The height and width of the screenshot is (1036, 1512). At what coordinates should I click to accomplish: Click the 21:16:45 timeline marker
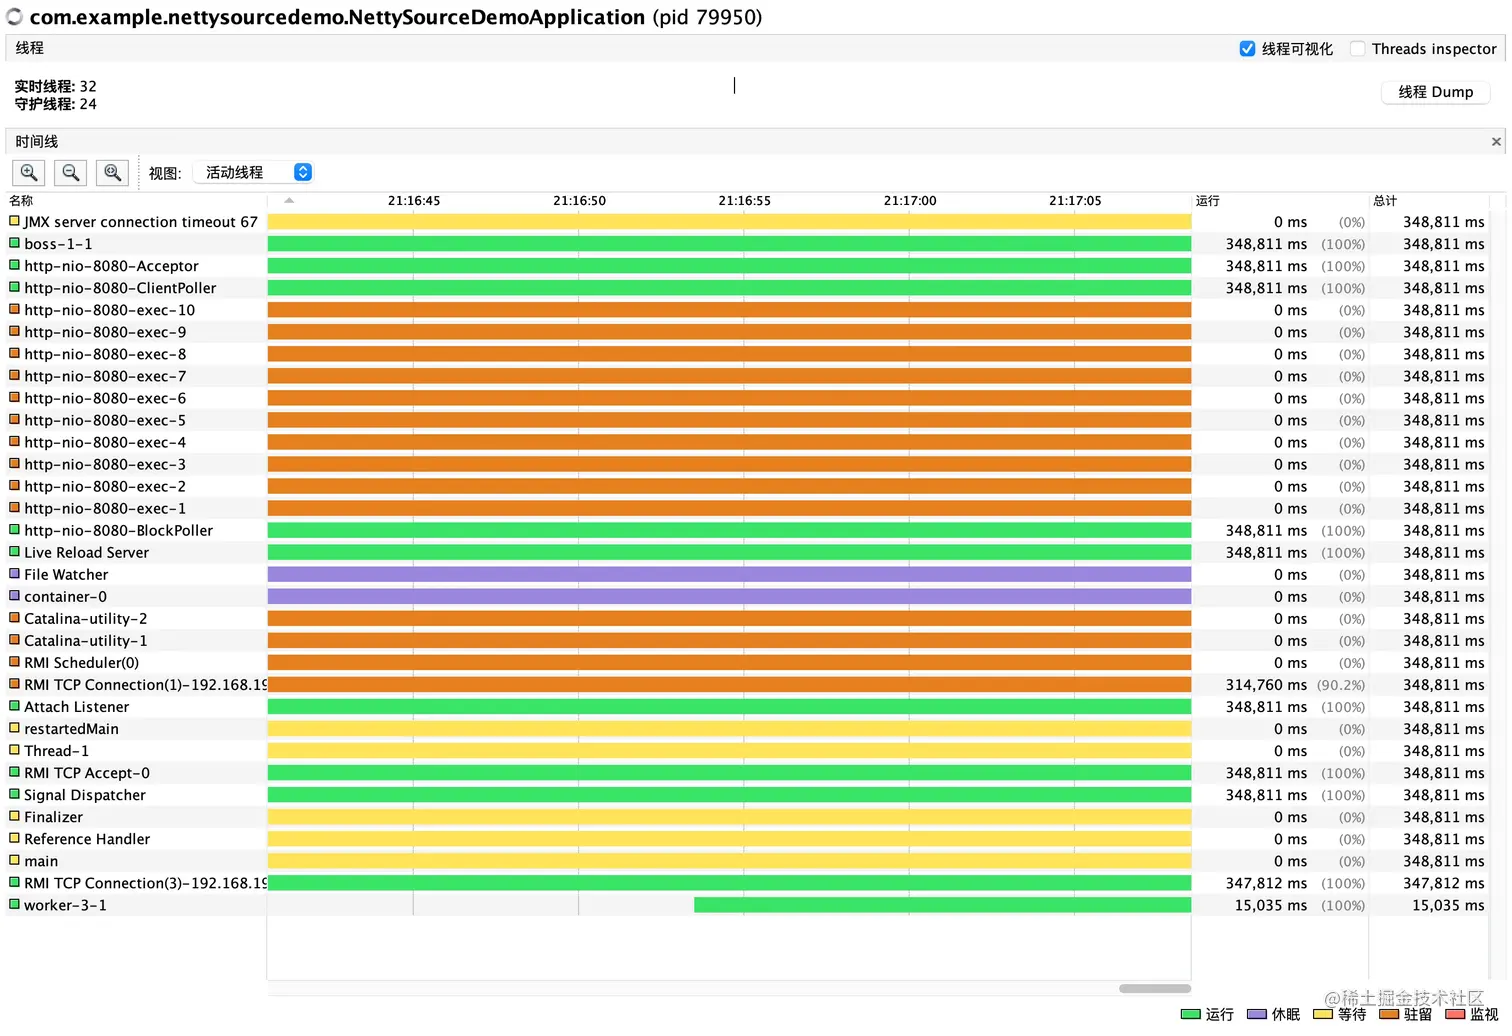coord(414,201)
